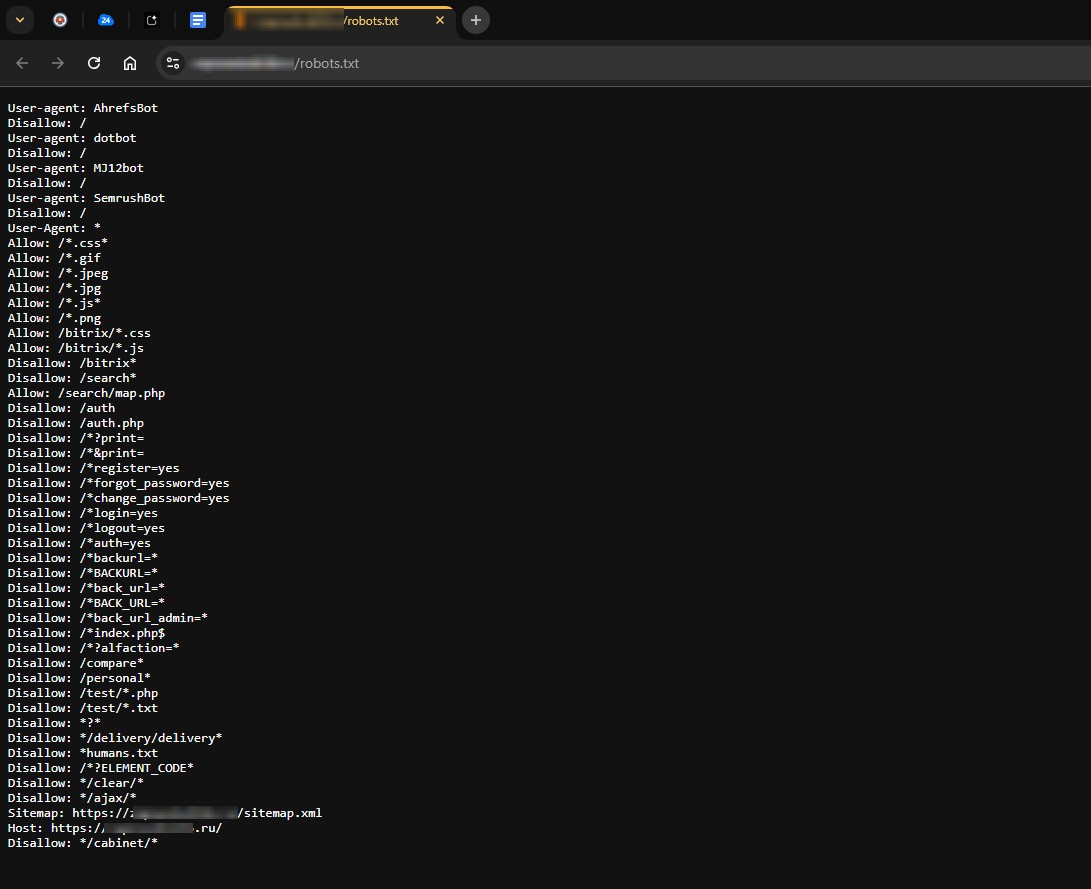This screenshot has width=1091, height=889.
Task: Click the line 'Allow: /*.png'
Action: tap(54, 318)
